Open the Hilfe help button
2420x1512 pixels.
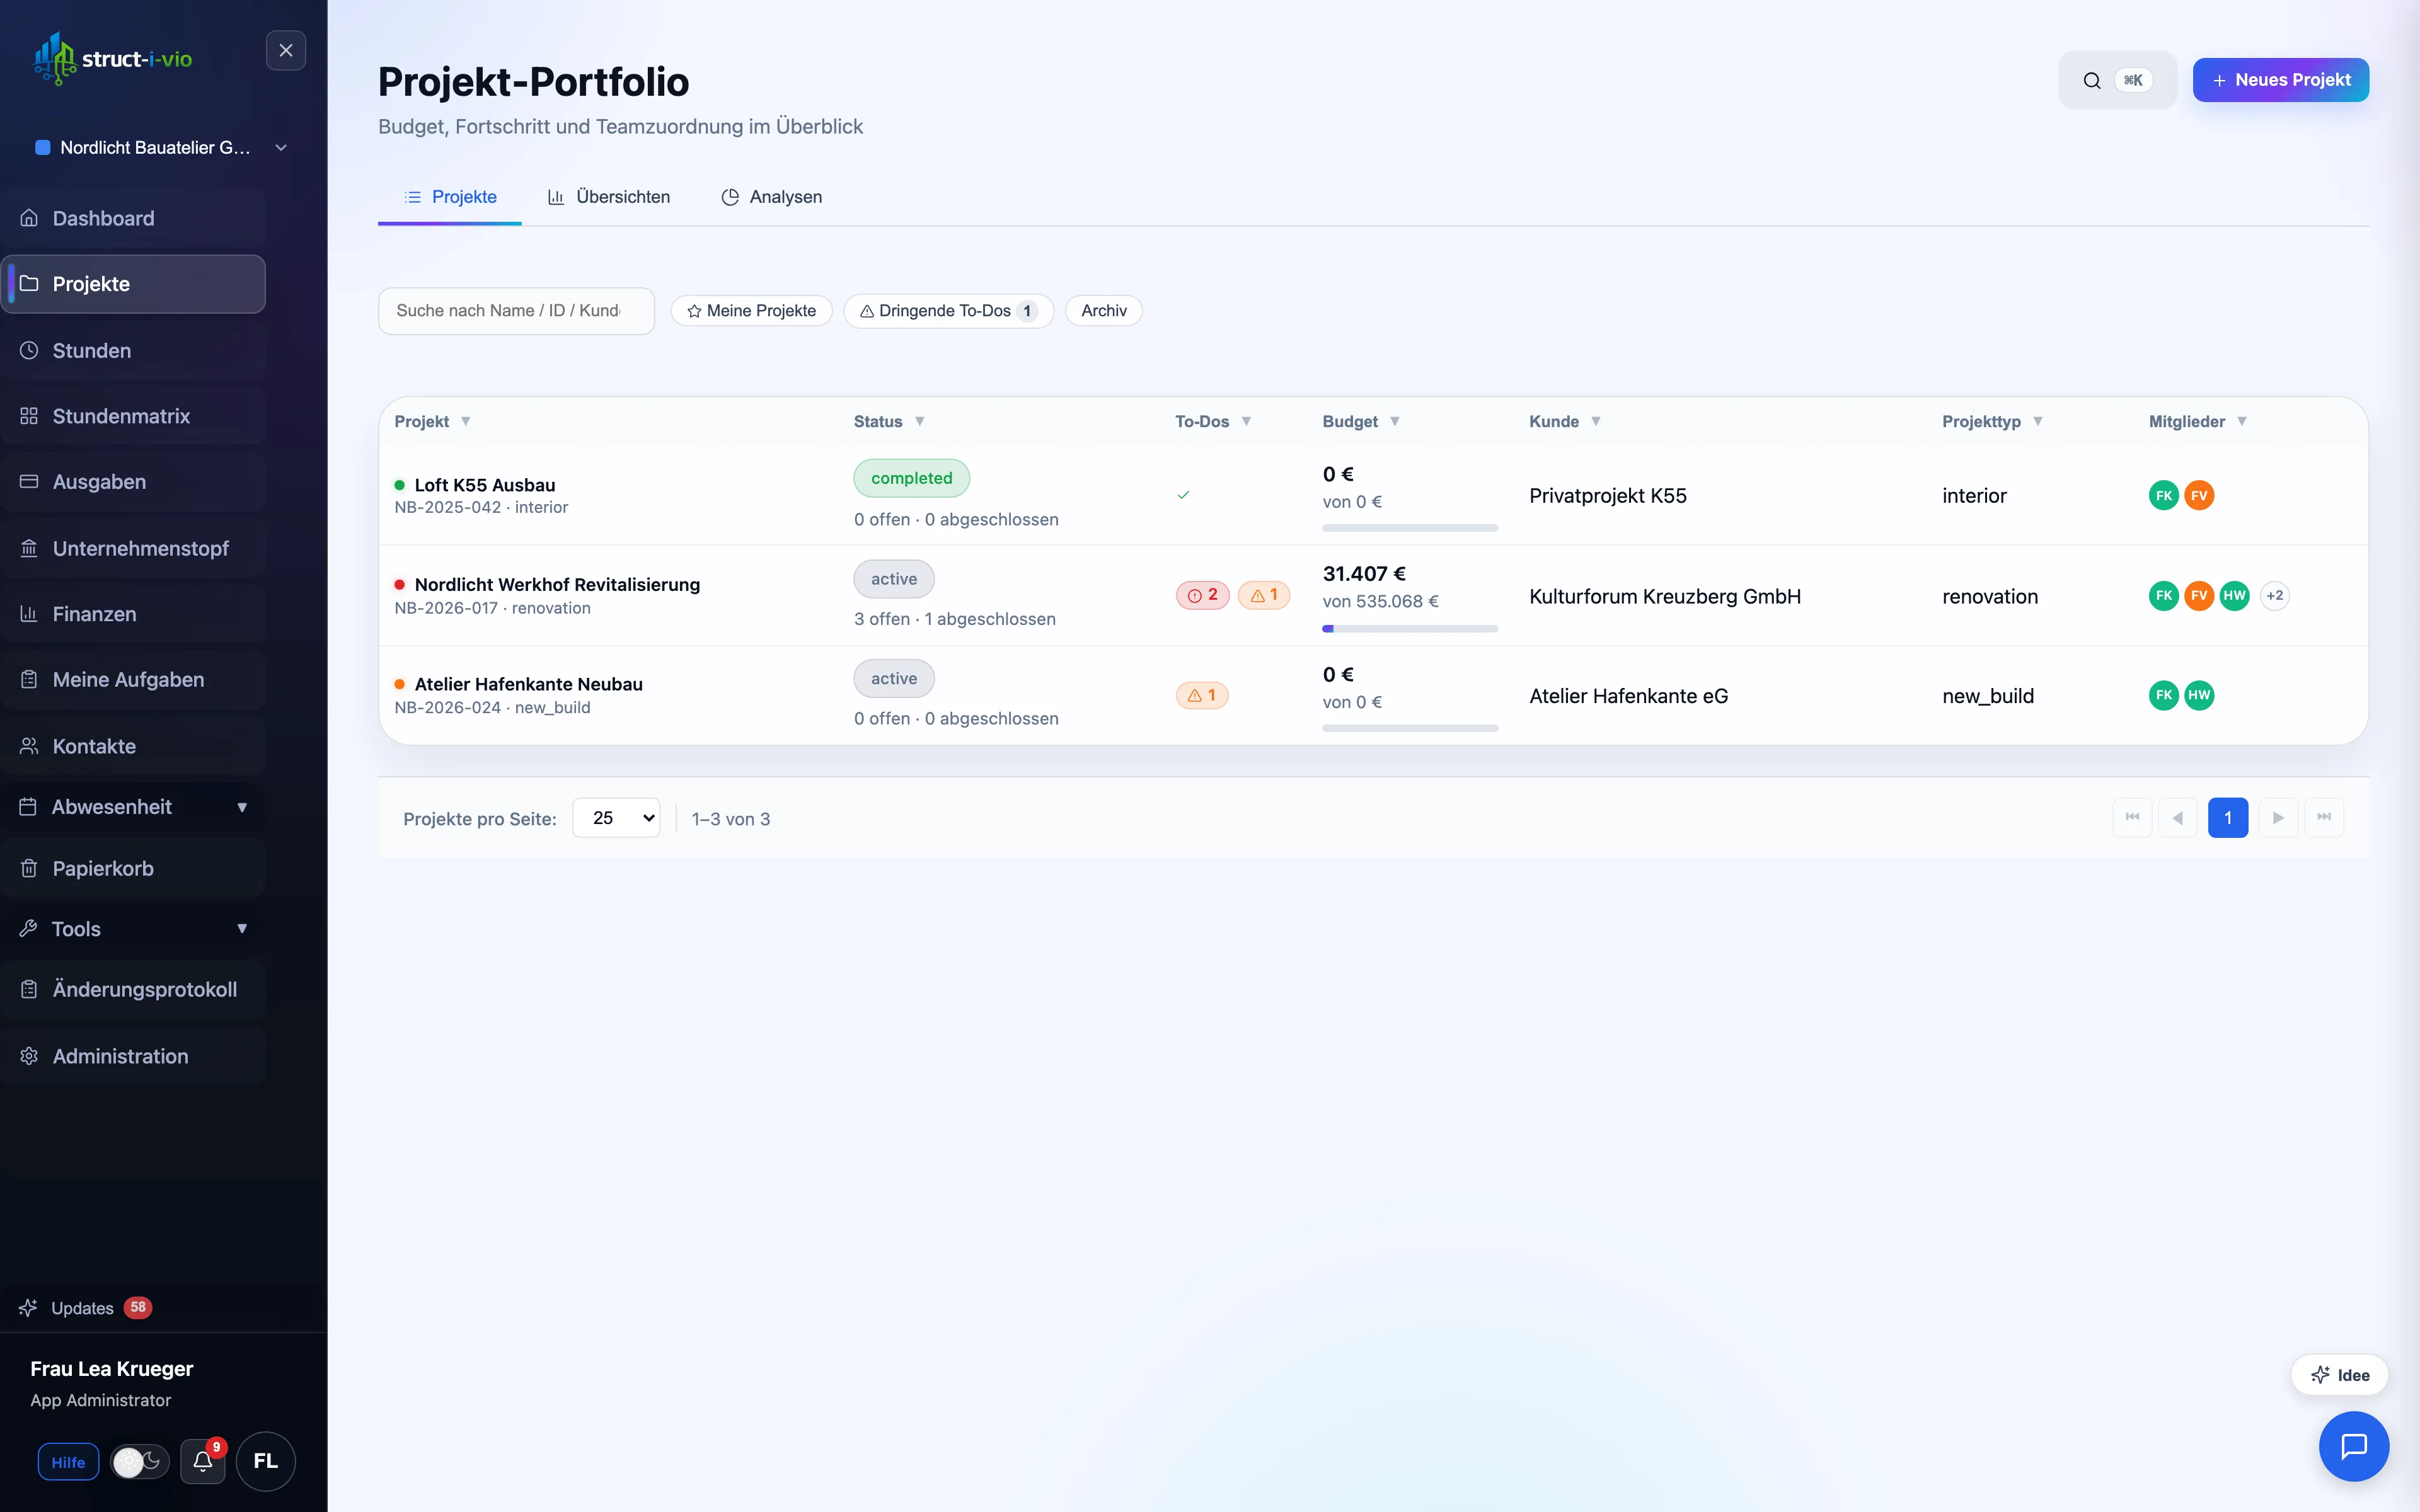click(68, 1462)
